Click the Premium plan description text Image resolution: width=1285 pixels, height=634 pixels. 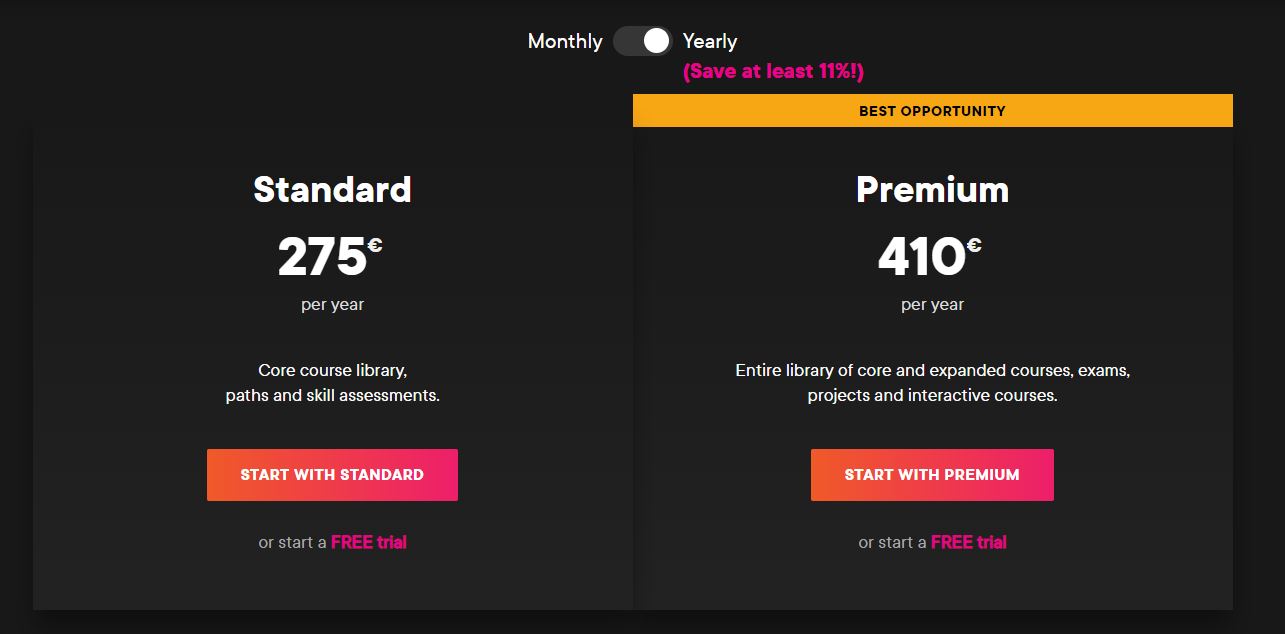point(932,383)
